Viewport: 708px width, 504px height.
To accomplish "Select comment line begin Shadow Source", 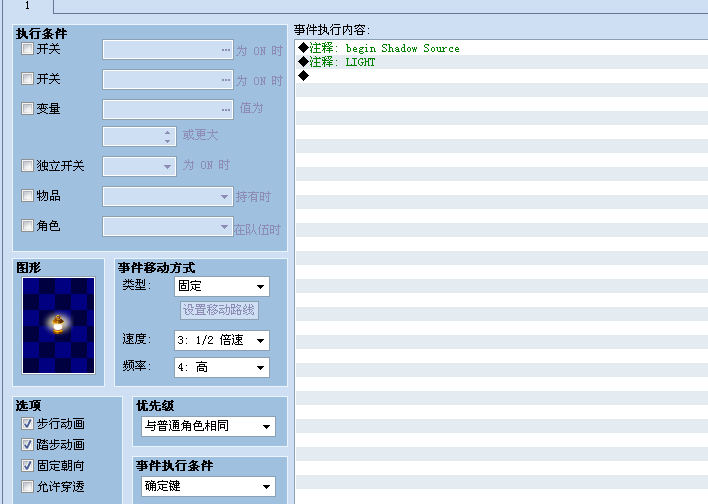I will [x=502, y=48].
